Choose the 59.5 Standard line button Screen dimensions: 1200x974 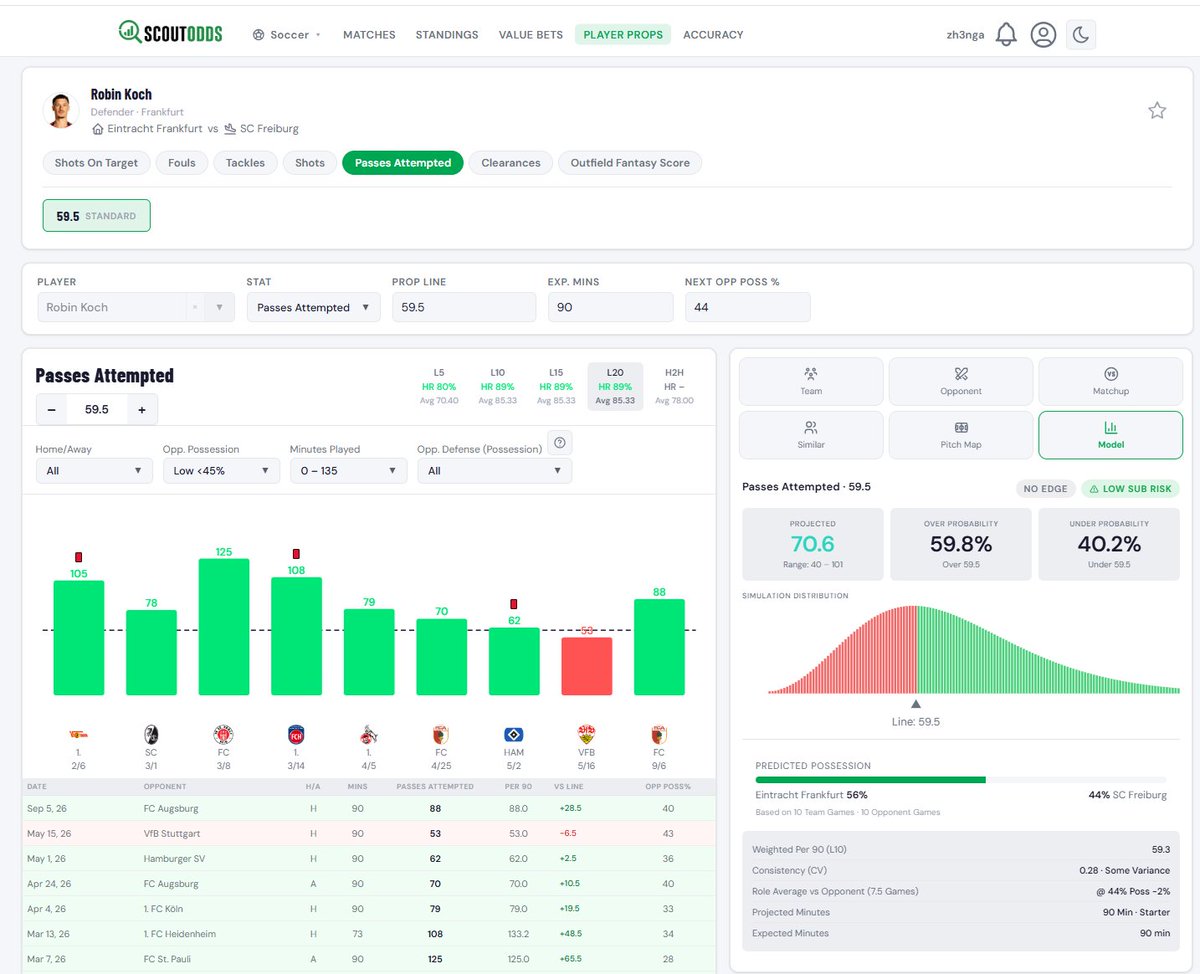[x=96, y=215]
